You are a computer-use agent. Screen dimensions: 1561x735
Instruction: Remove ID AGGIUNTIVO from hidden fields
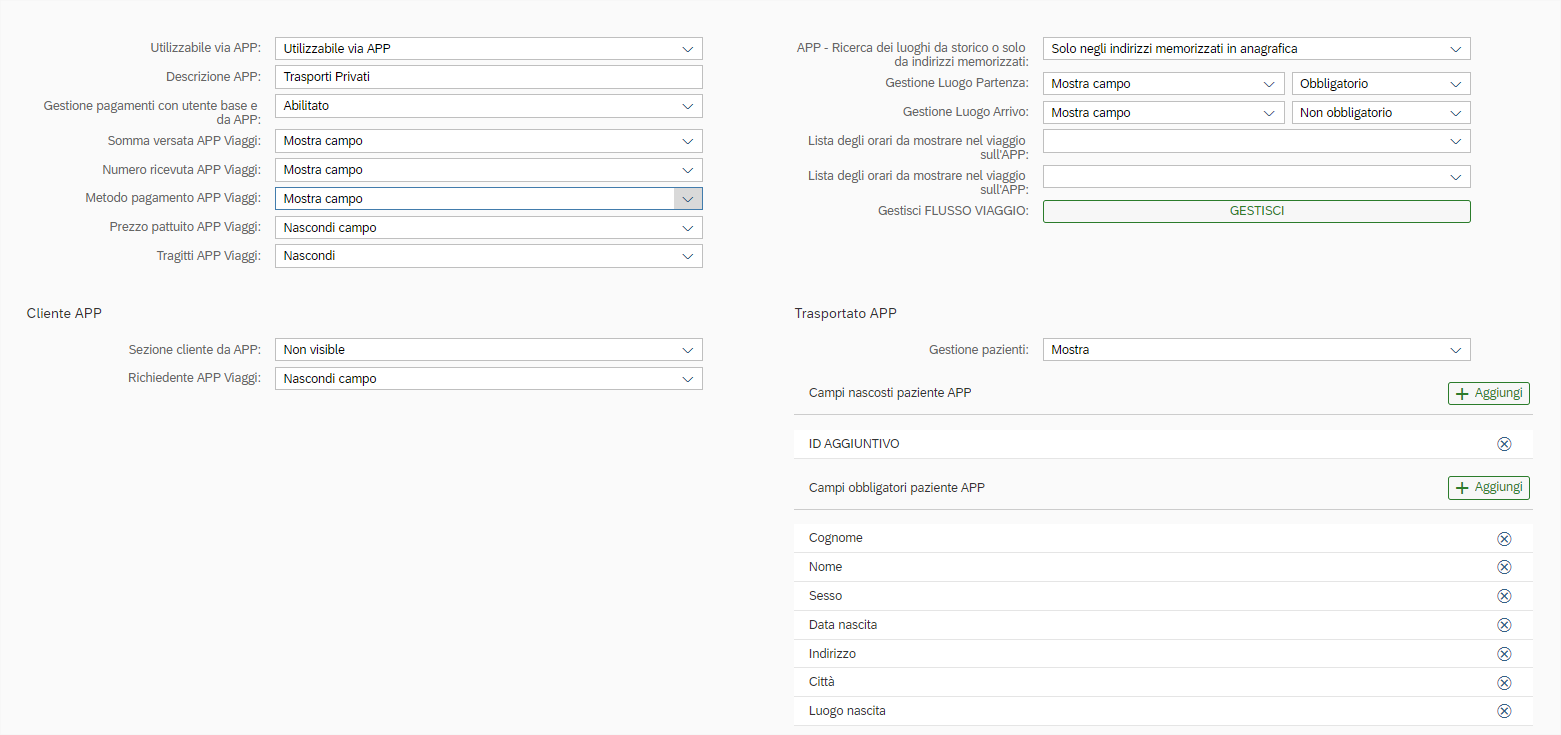coord(1503,444)
